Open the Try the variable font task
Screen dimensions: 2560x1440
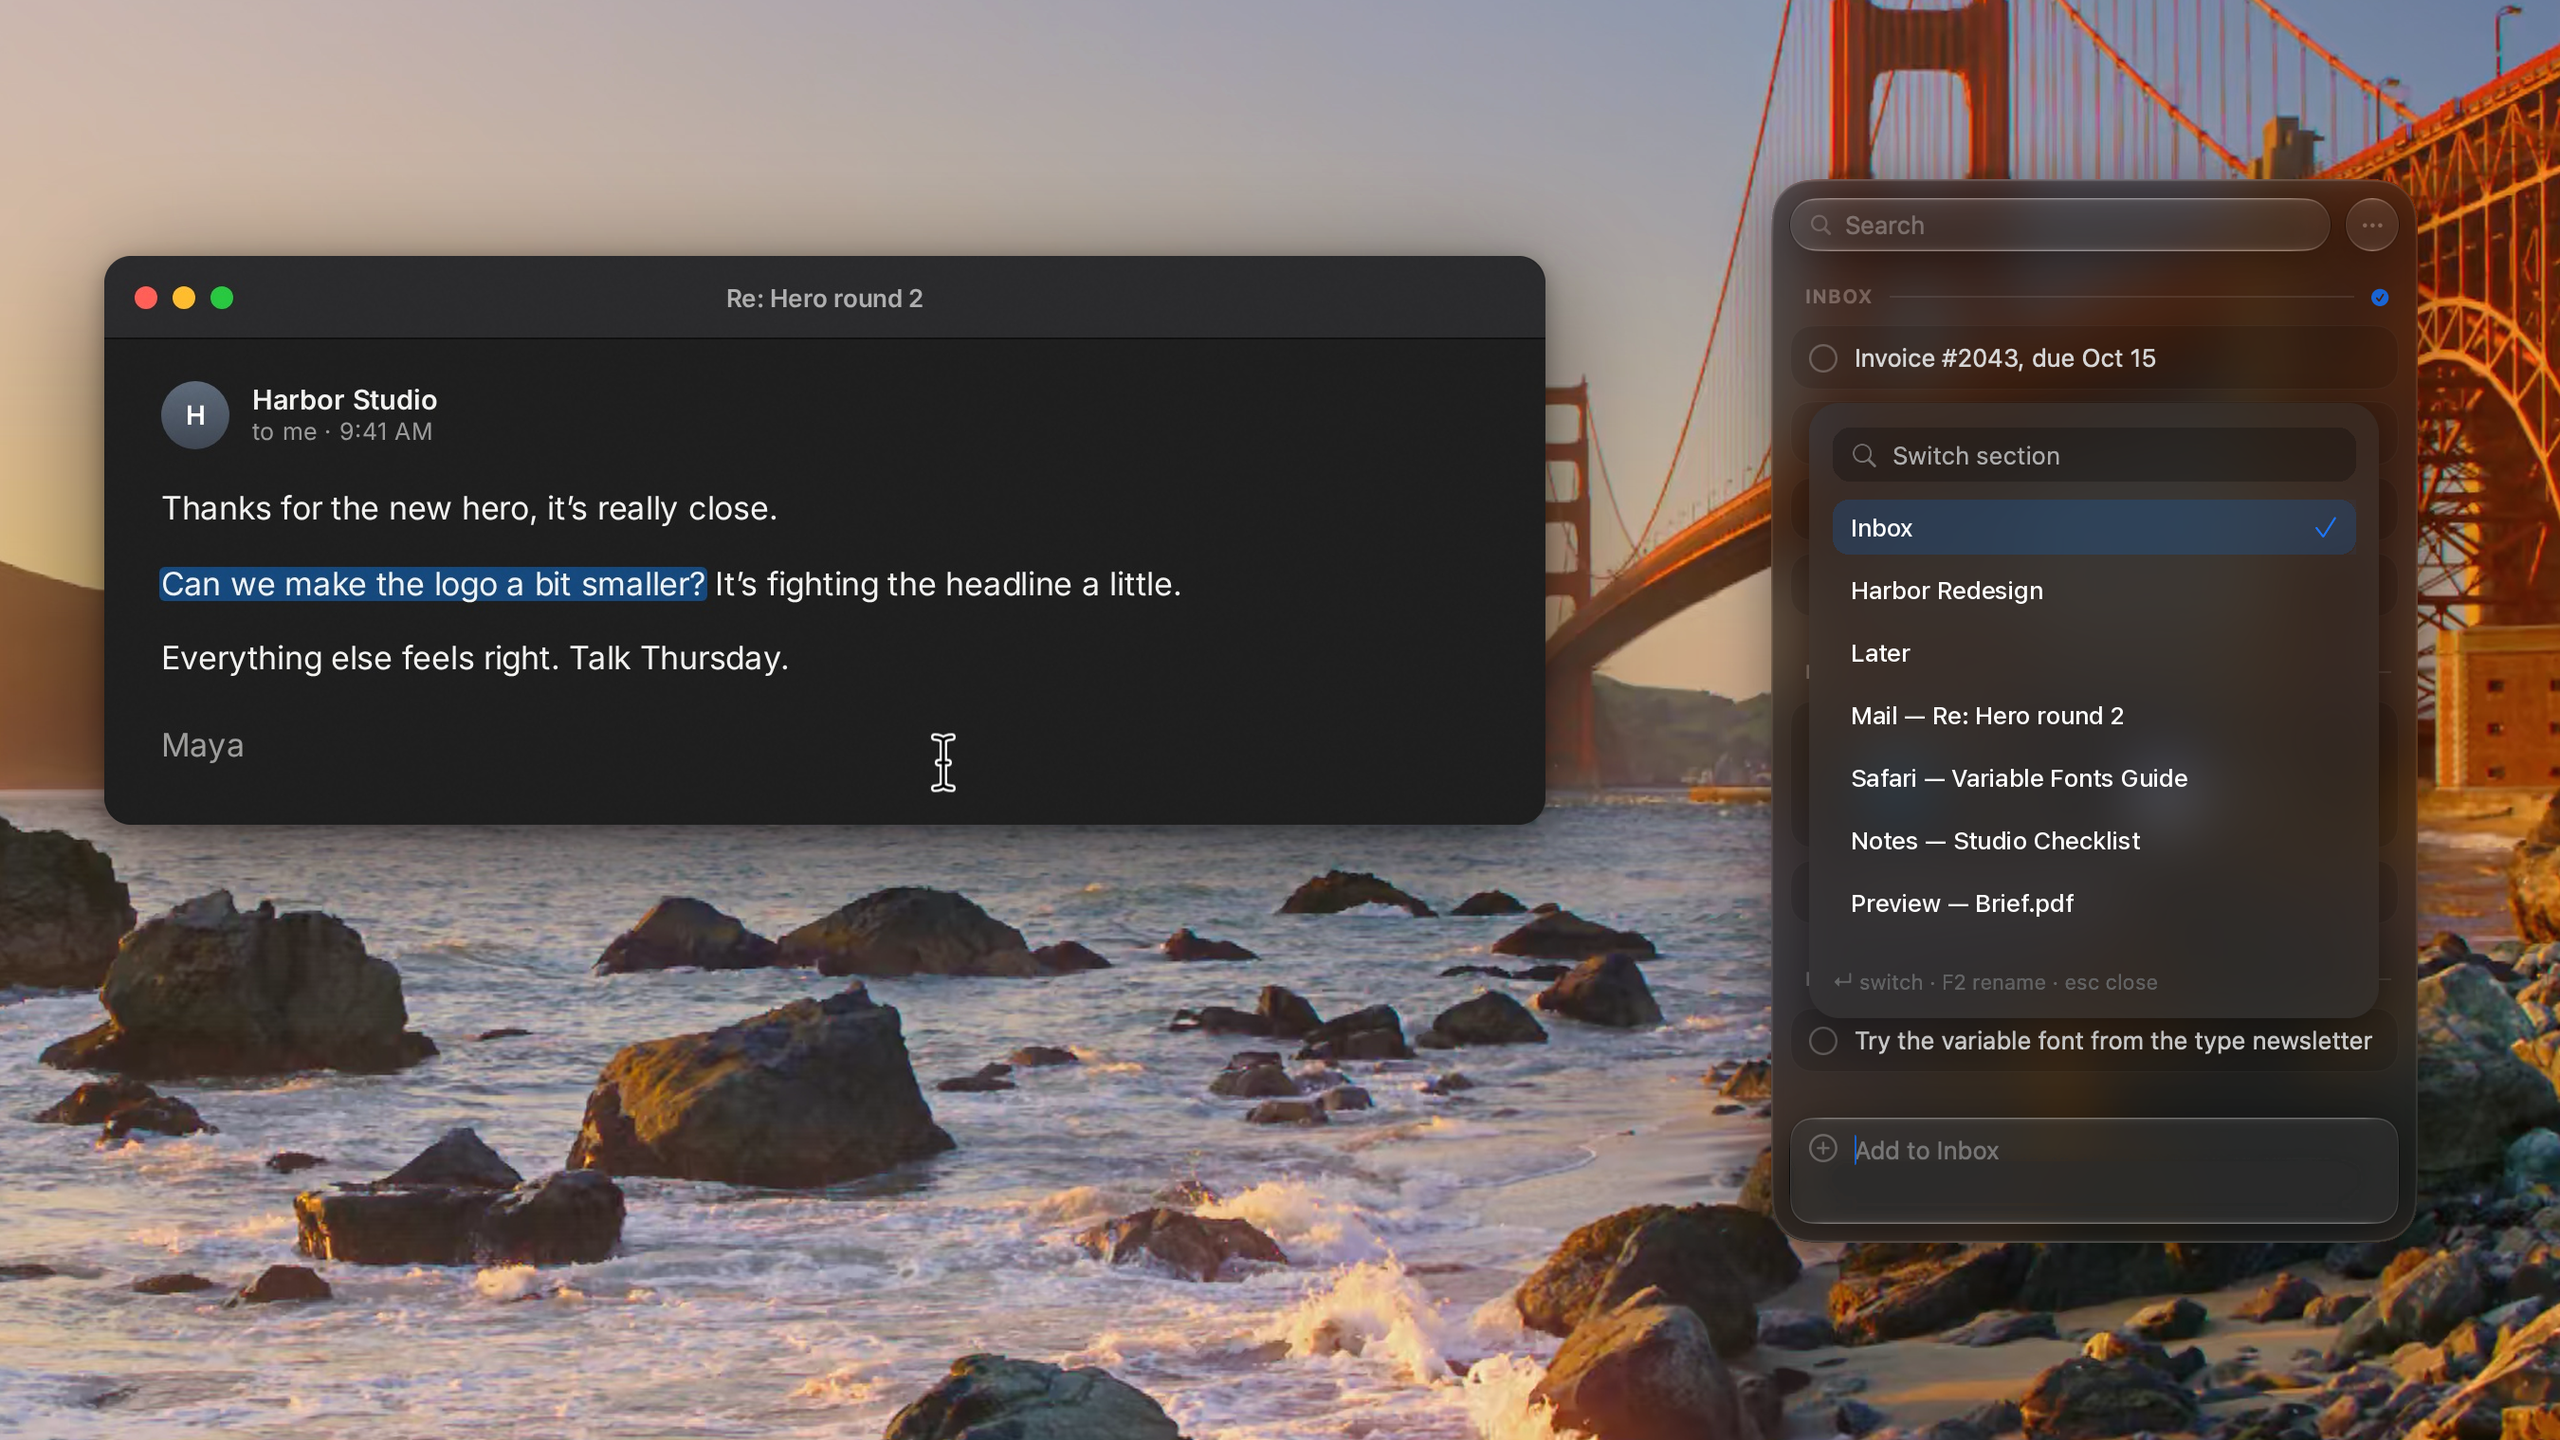2093,1041
